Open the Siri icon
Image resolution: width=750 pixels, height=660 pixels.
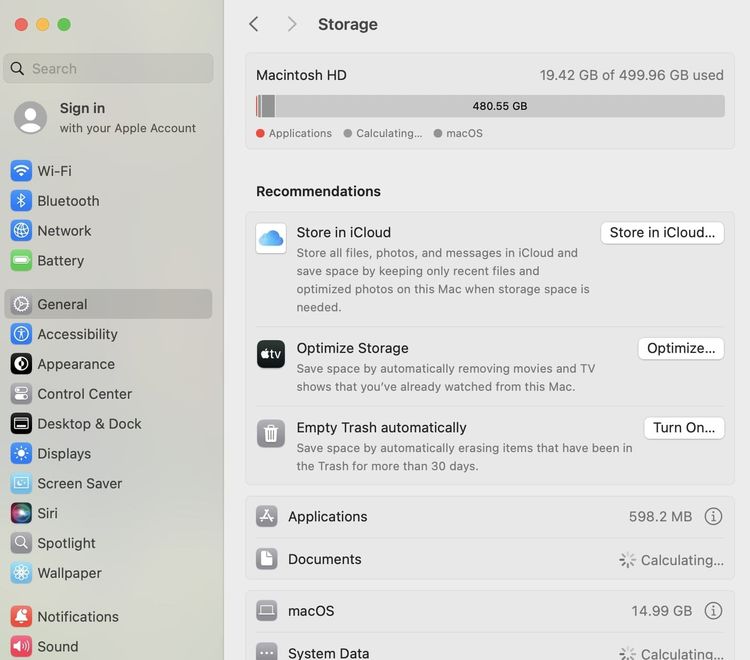coord(21,513)
